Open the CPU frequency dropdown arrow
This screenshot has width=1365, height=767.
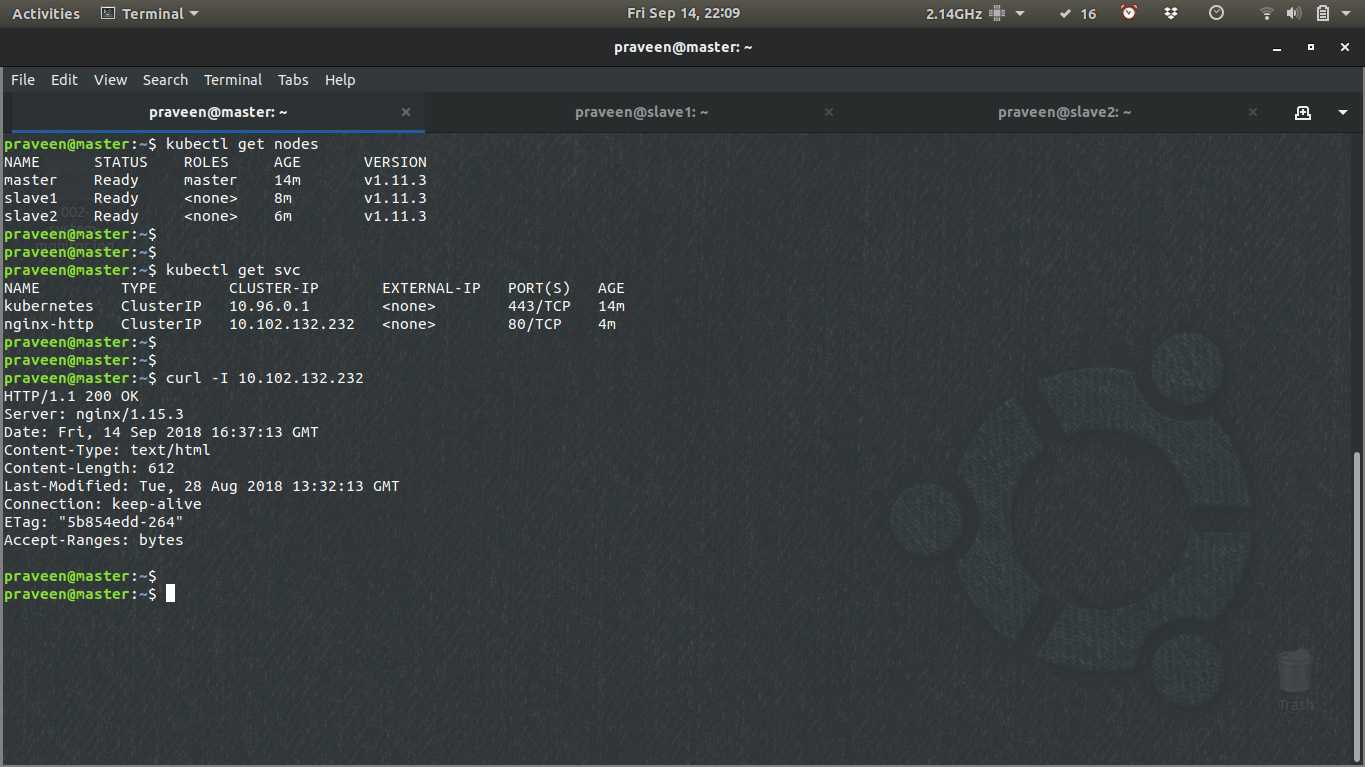coord(1019,13)
